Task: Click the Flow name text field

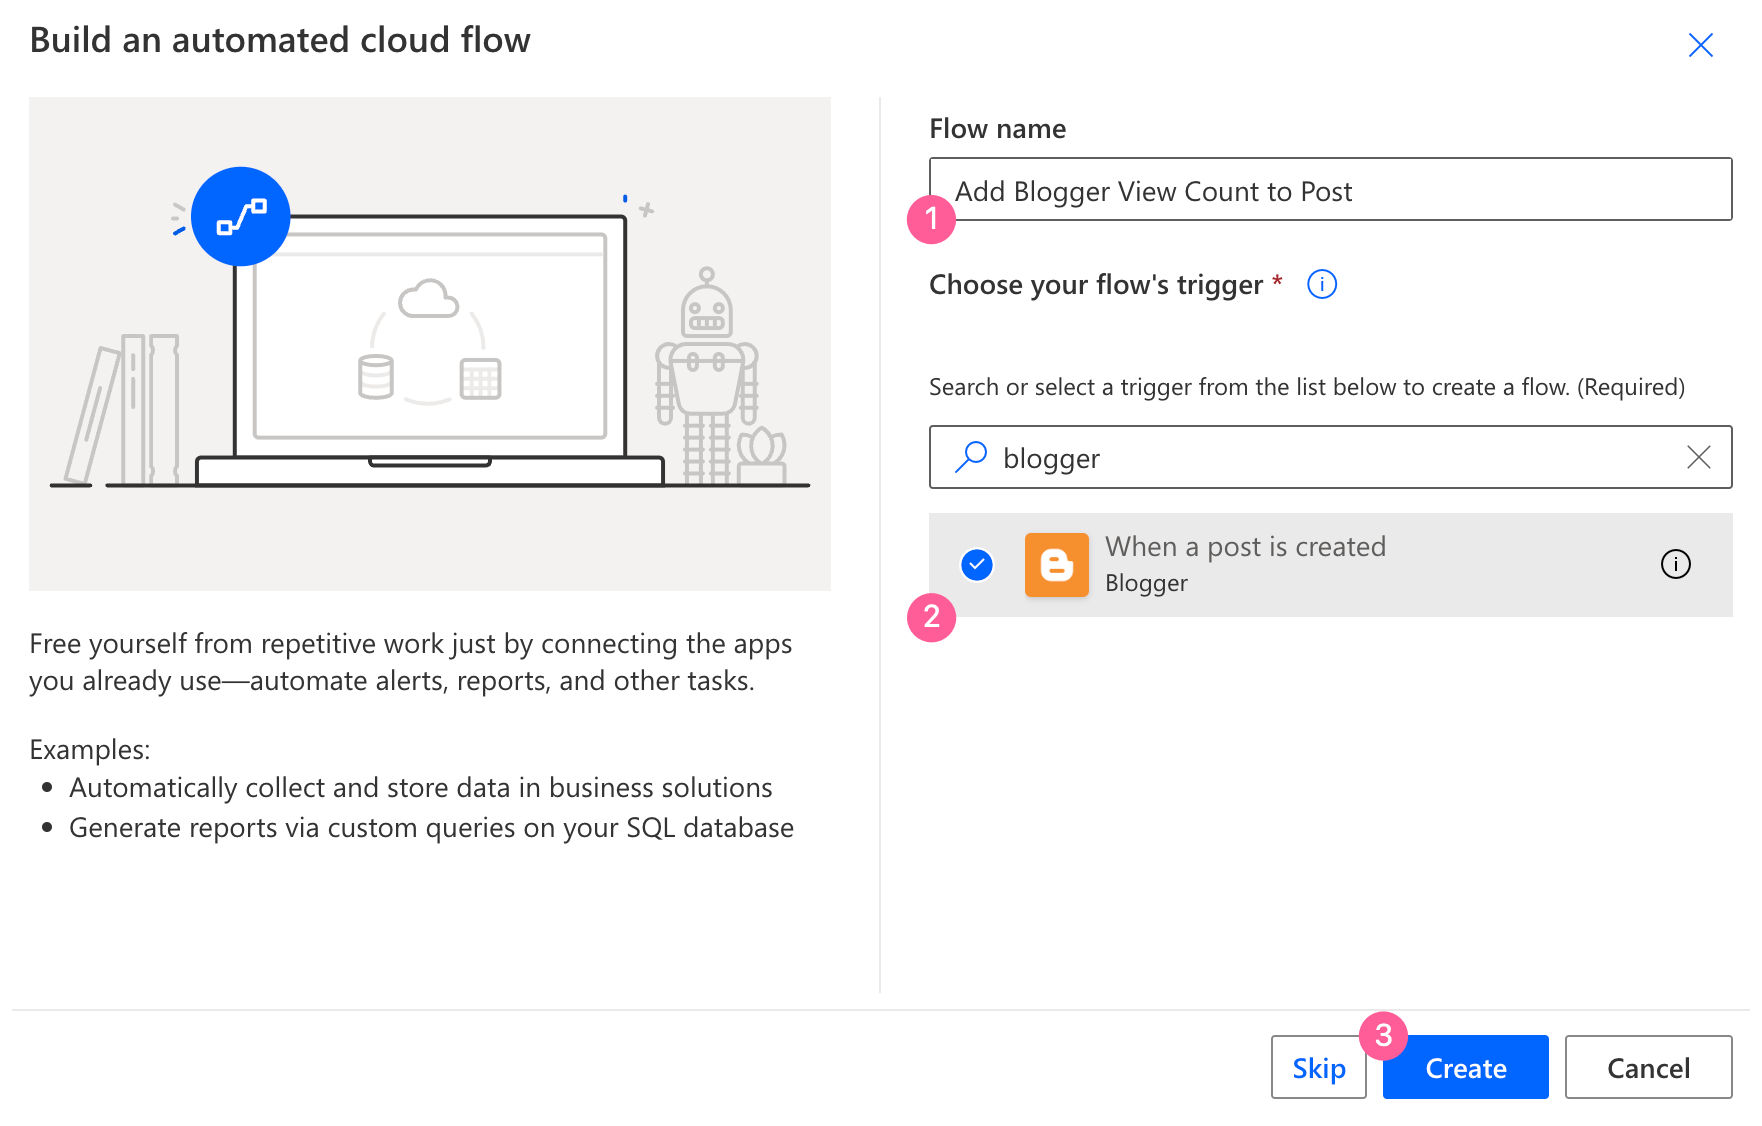Action: click(x=1330, y=189)
